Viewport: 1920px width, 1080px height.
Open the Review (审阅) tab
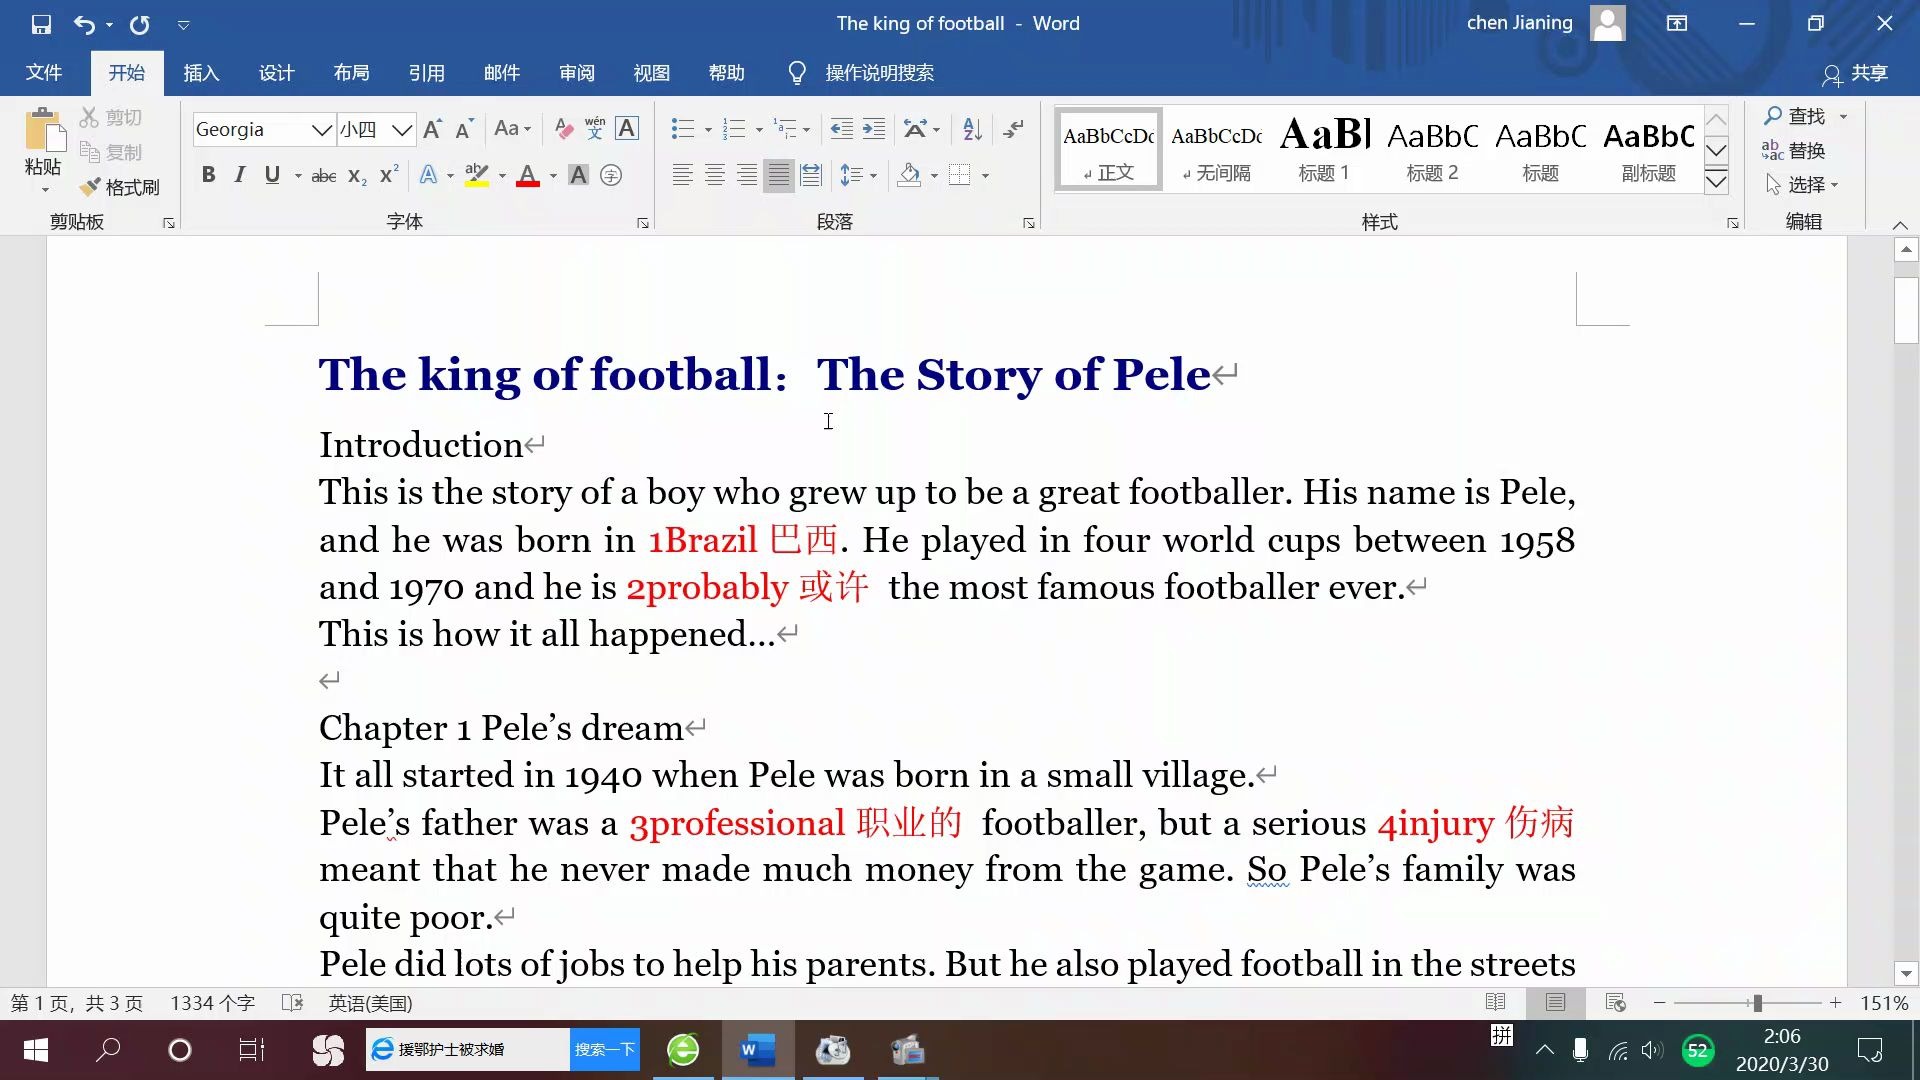pyautogui.click(x=577, y=73)
